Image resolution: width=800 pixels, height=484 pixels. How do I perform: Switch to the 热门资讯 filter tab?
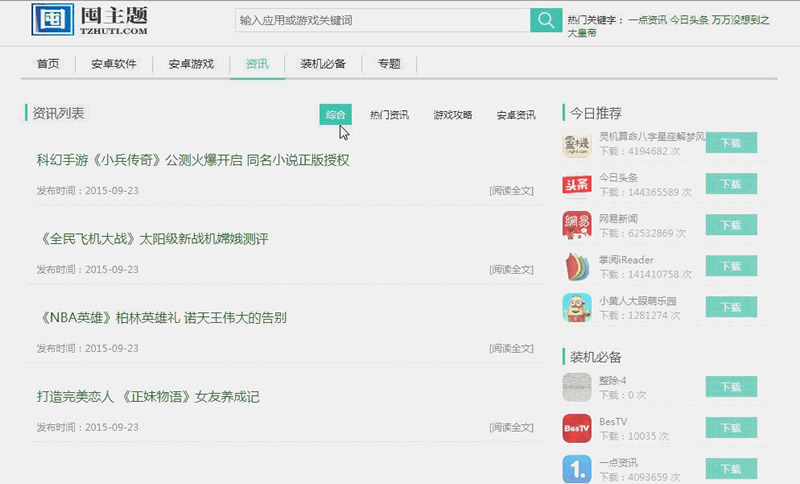(389, 115)
